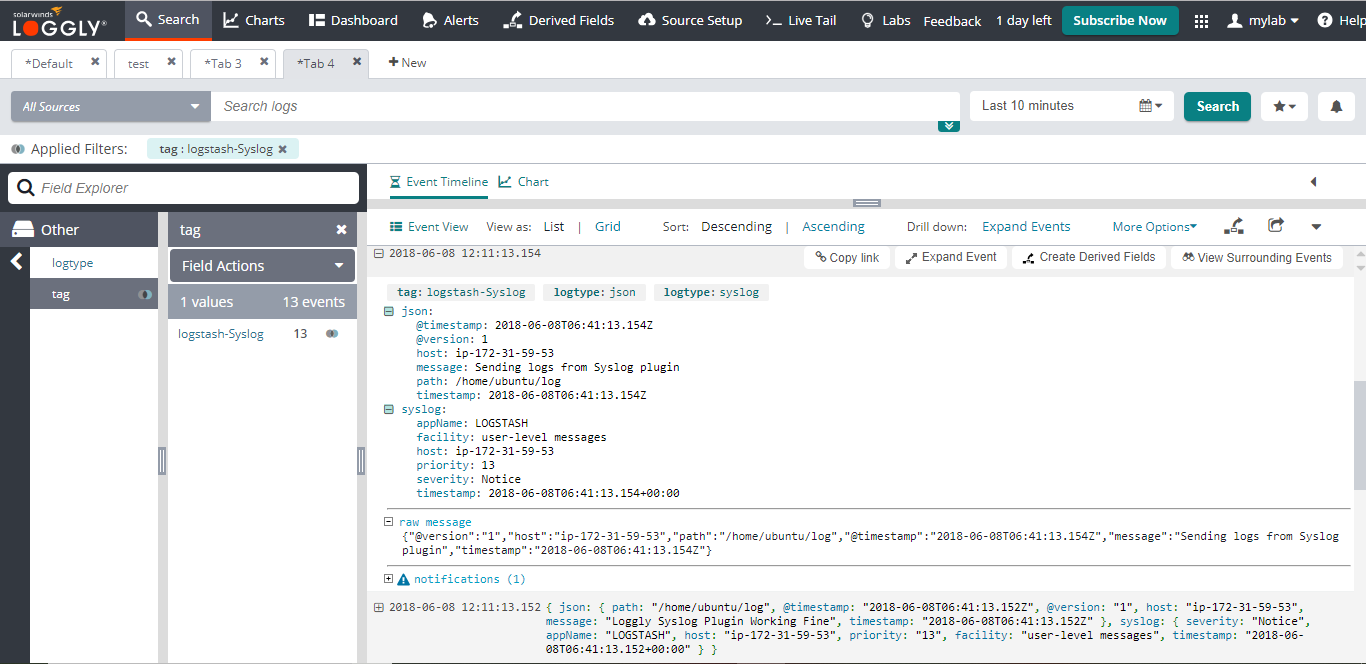Click the derived fields icon near More Options
Image resolution: width=1366 pixels, height=664 pixels.
click(1235, 226)
